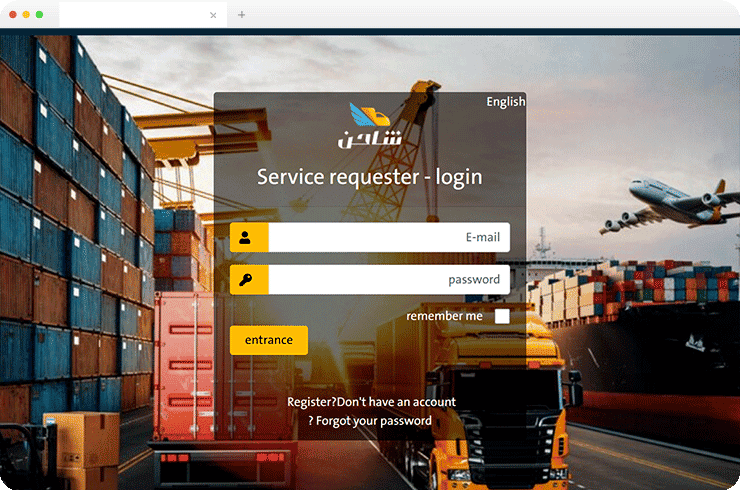Click the Shahin logo above the login title
740x490 pixels.
[x=370, y=127]
